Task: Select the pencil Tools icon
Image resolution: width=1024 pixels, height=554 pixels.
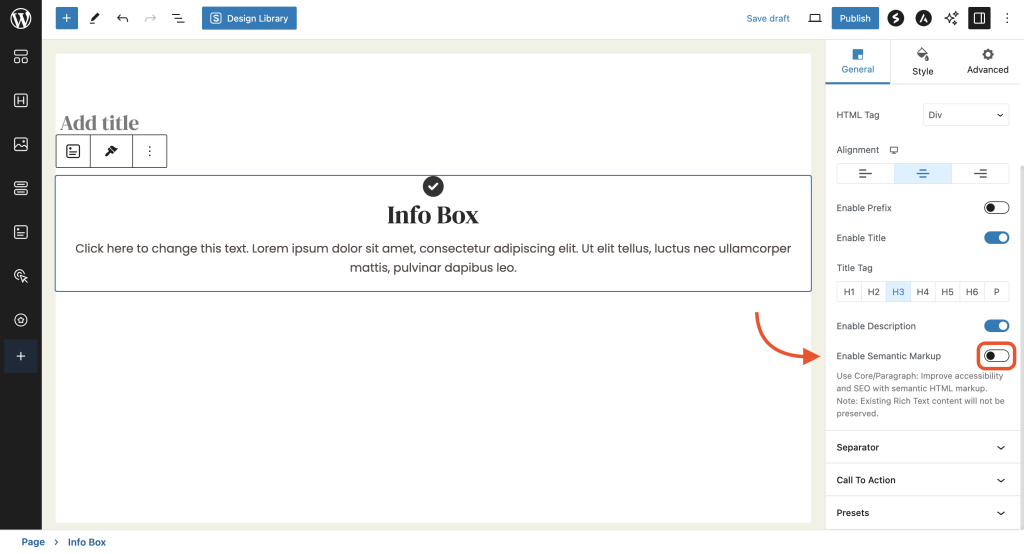Action: 95,18
